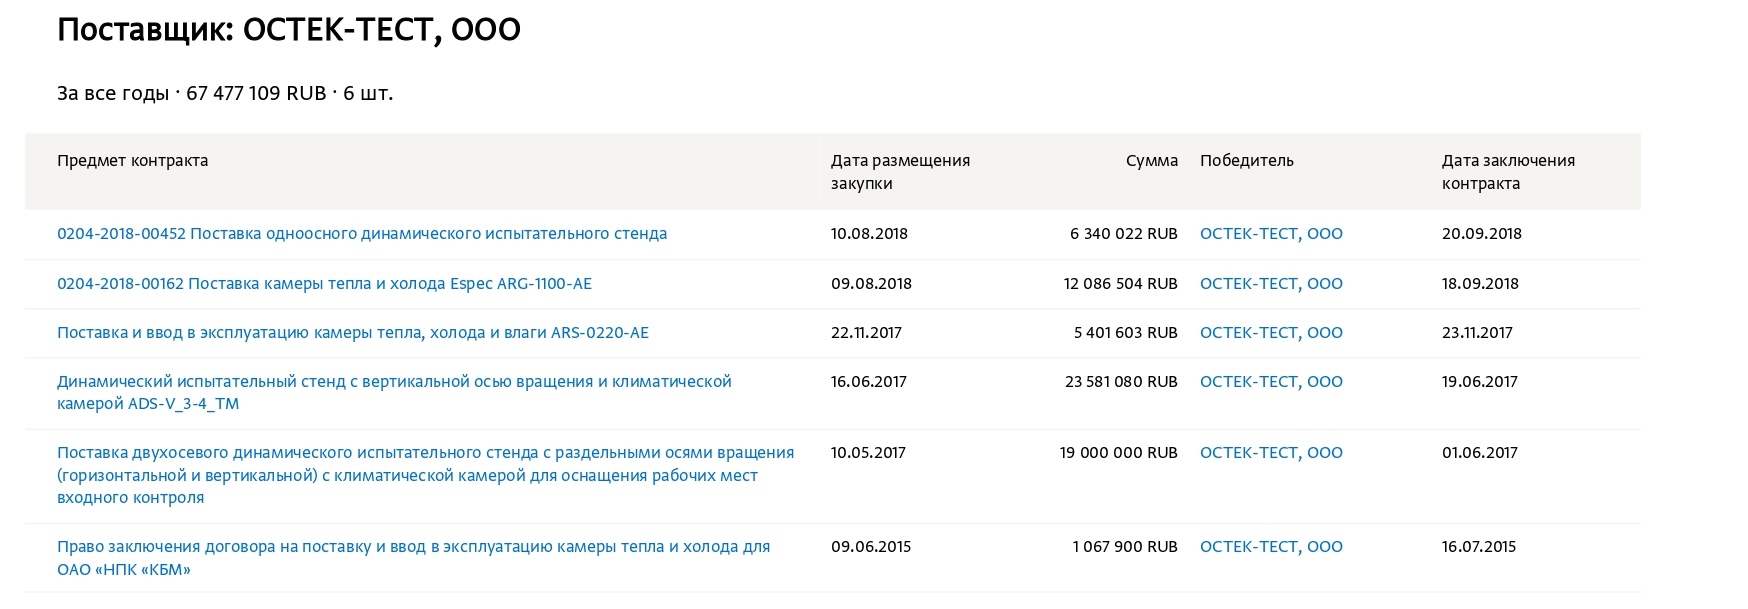The image size is (1748, 609).
Task: Click the 'Дата размещения закупки' column header
Action: (900, 172)
